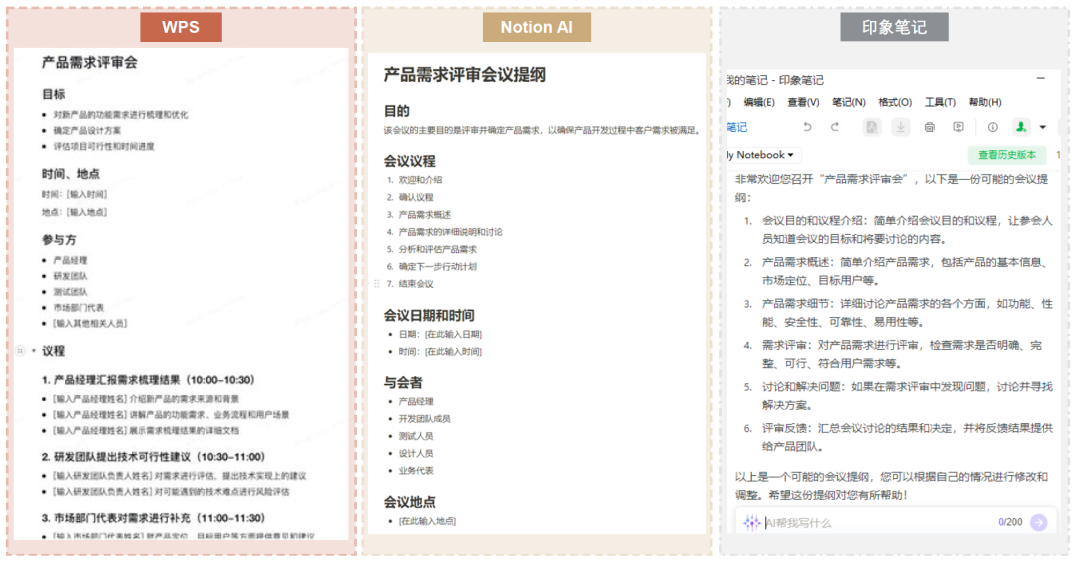The width and height of the screenshot is (1080, 563).
Task: Click the 会议议程 heading in Notion
Action: point(410,161)
